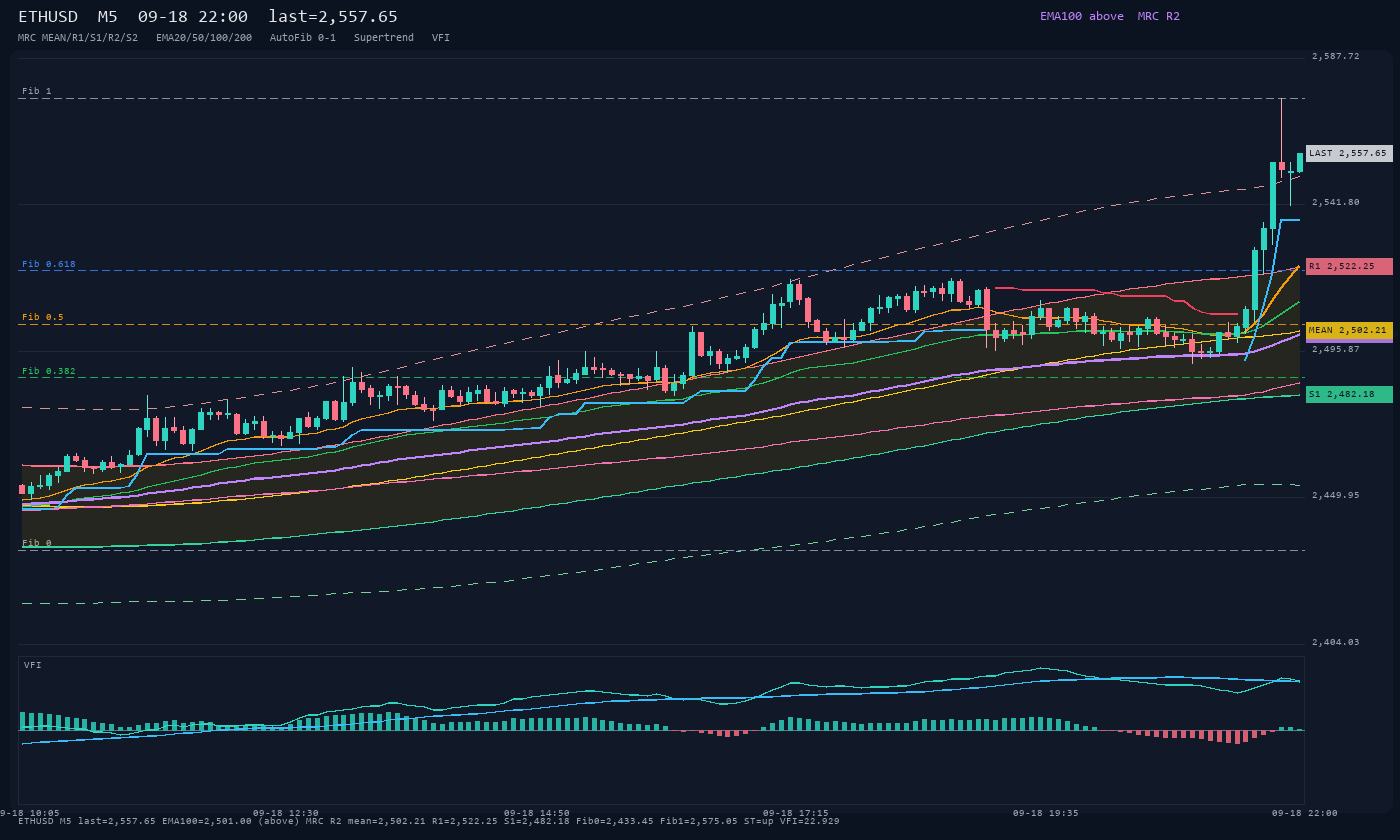Click the 2,404.03 price axis value
The width and height of the screenshot is (1400, 840).
1336,642
